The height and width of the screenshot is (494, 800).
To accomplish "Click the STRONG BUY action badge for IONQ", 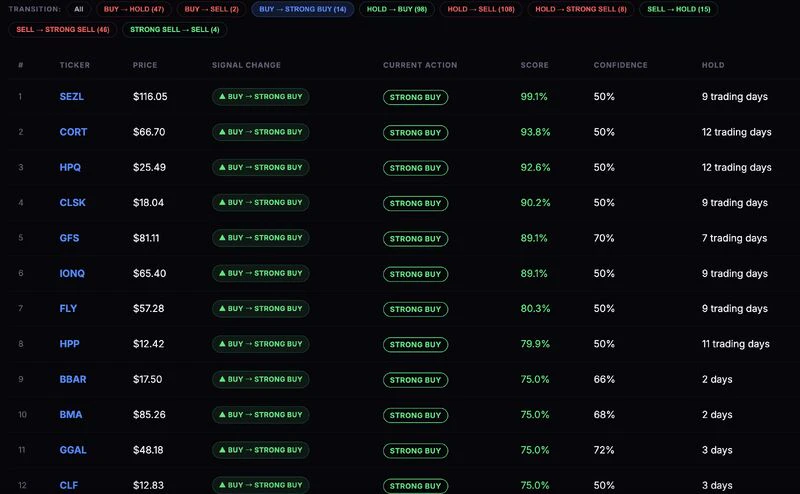I will pyautogui.click(x=415, y=274).
